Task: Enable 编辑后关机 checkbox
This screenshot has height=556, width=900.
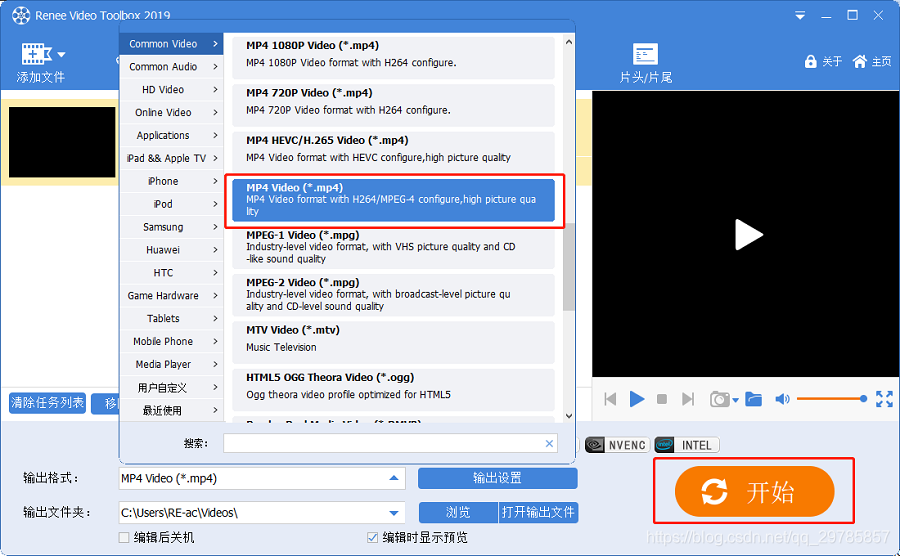Action: 124,537
